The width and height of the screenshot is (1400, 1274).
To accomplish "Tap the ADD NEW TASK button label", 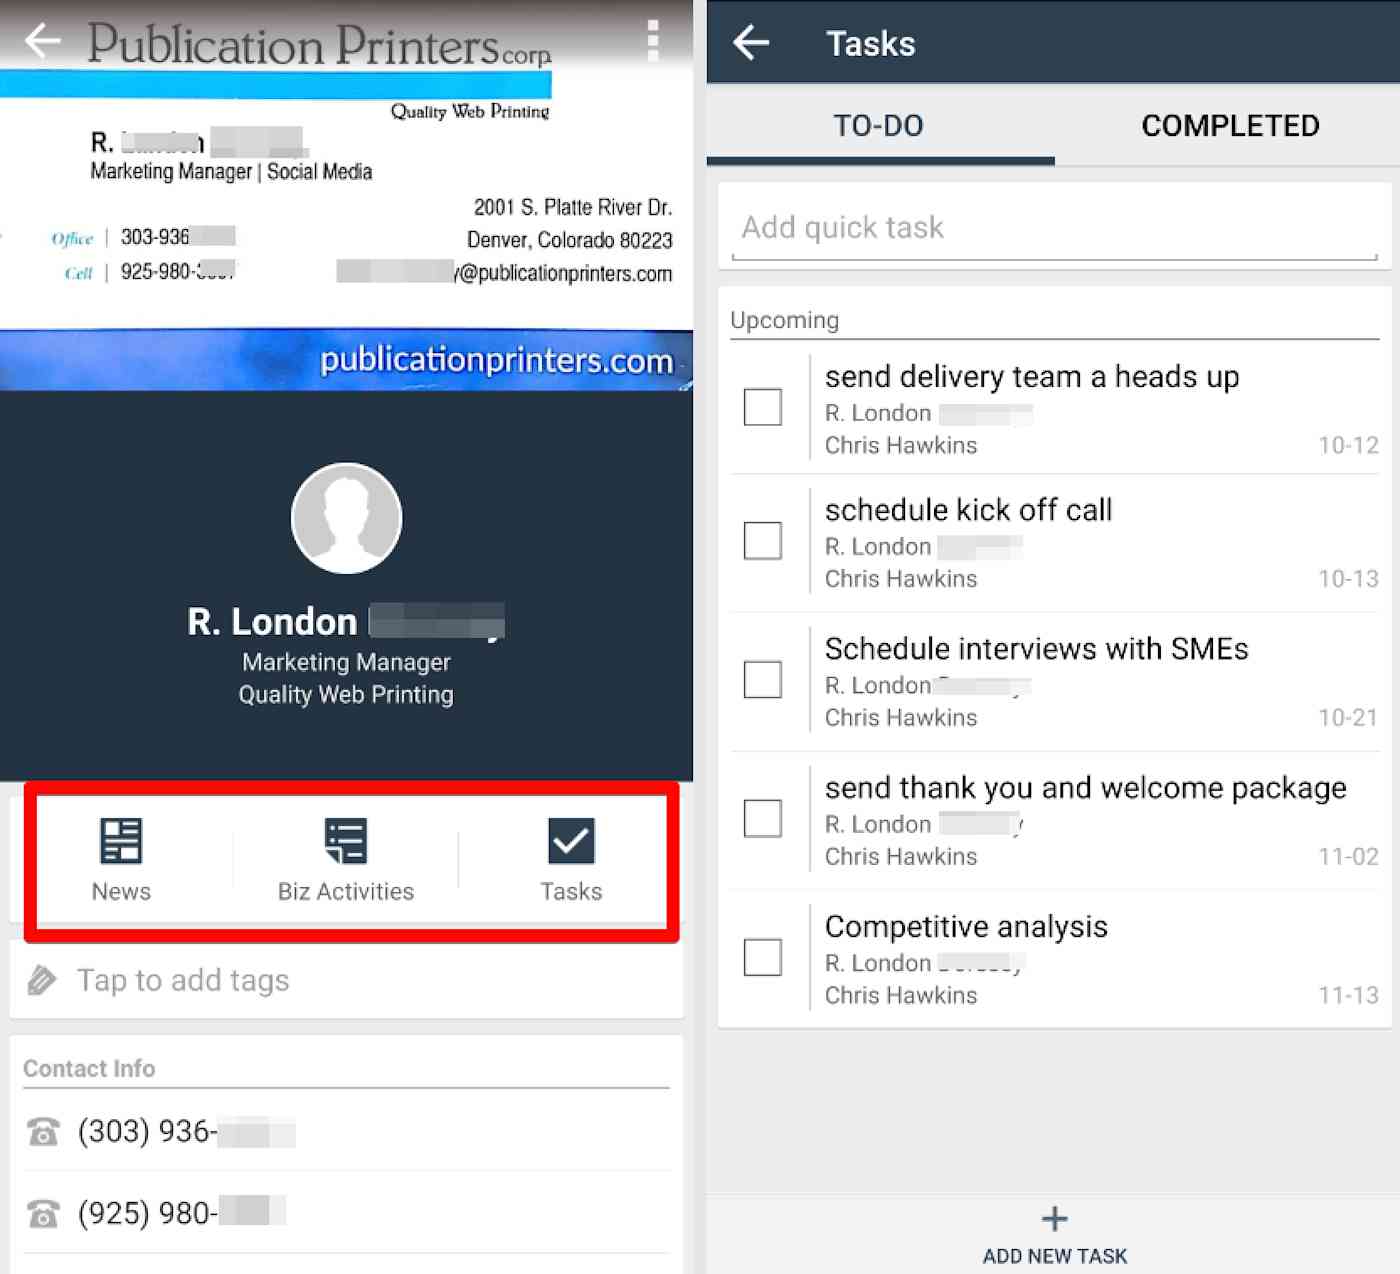I will click(x=1054, y=1256).
